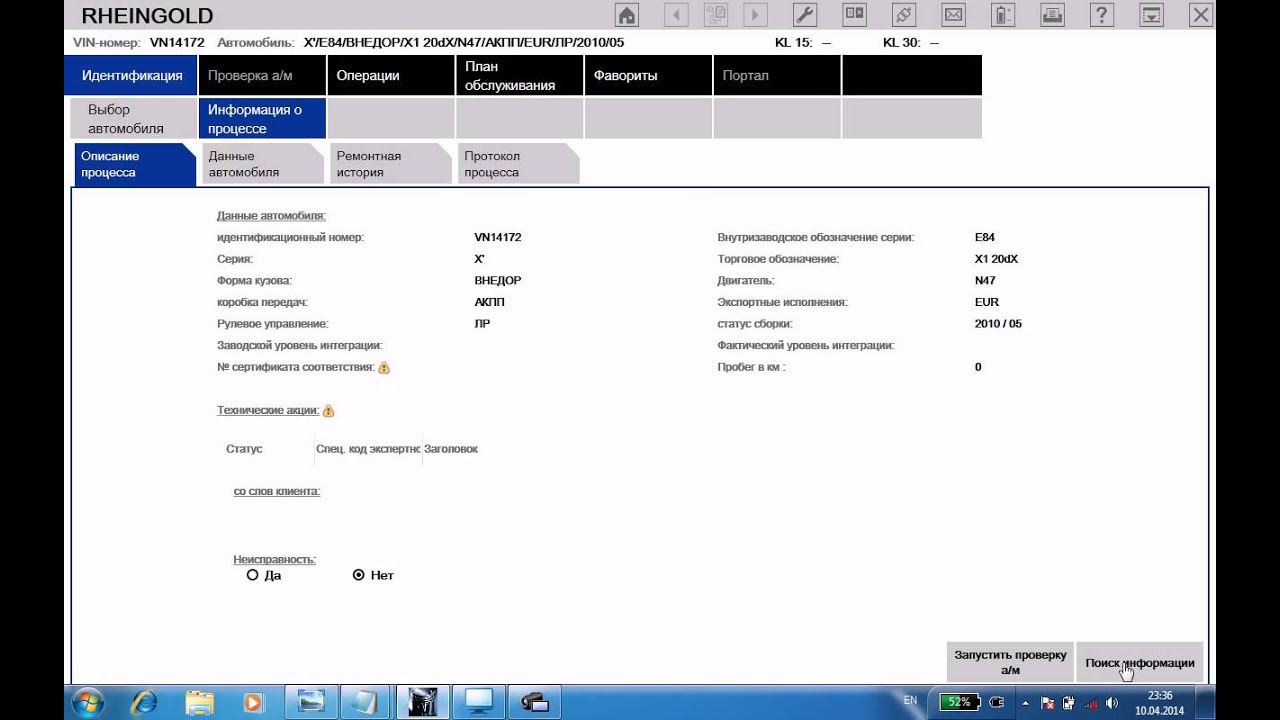Click Поиск информации button
The image size is (1280, 720).
point(1140,662)
